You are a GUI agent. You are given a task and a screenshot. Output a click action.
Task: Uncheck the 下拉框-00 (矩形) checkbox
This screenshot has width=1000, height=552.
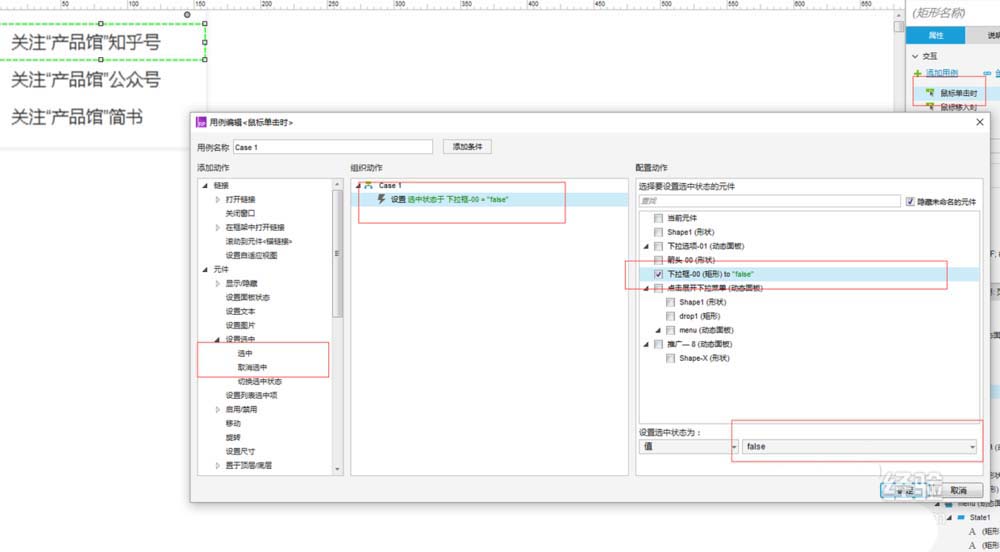pyautogui.click(x=658, y=274)
